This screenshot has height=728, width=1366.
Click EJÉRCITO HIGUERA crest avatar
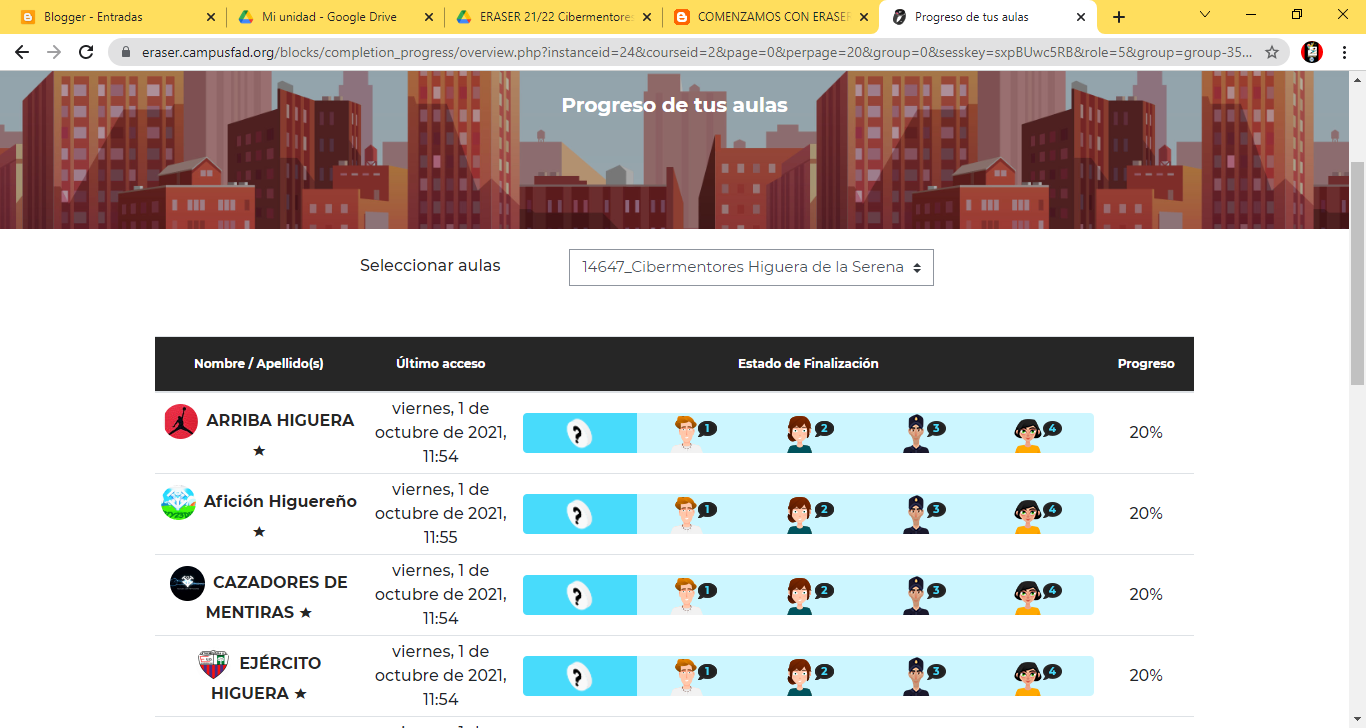(213, 664)
